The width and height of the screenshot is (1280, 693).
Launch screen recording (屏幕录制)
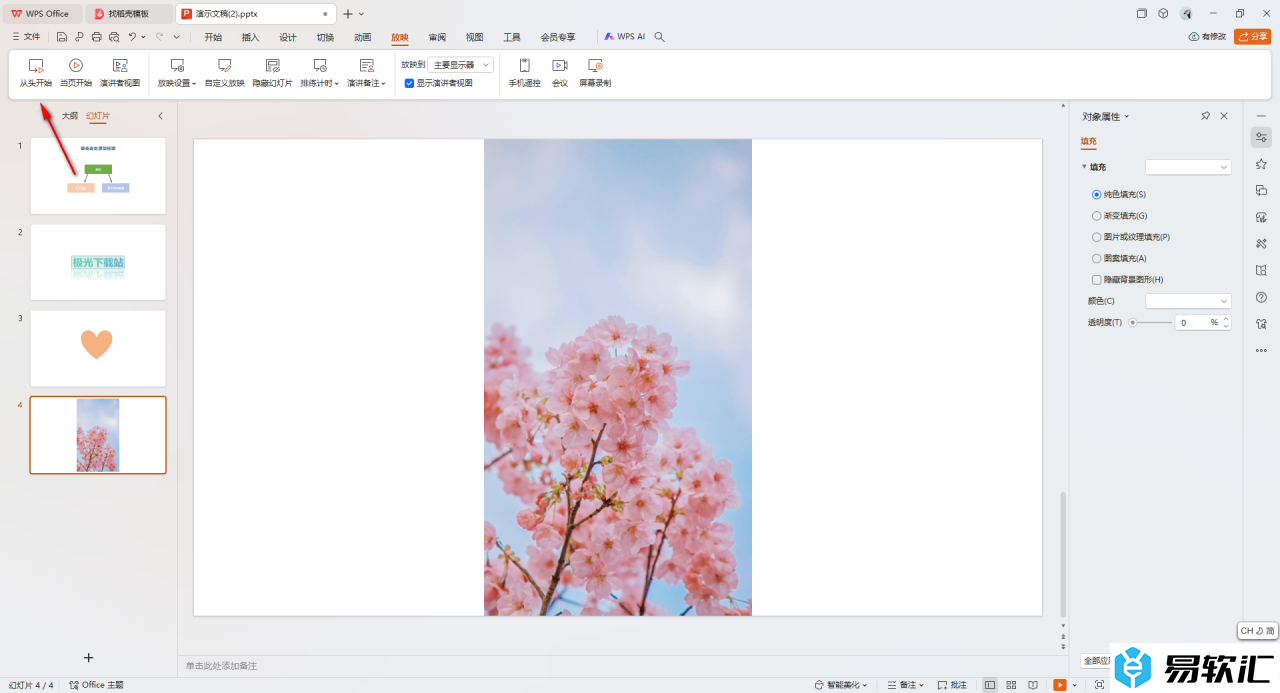click(x=595, y=73)
